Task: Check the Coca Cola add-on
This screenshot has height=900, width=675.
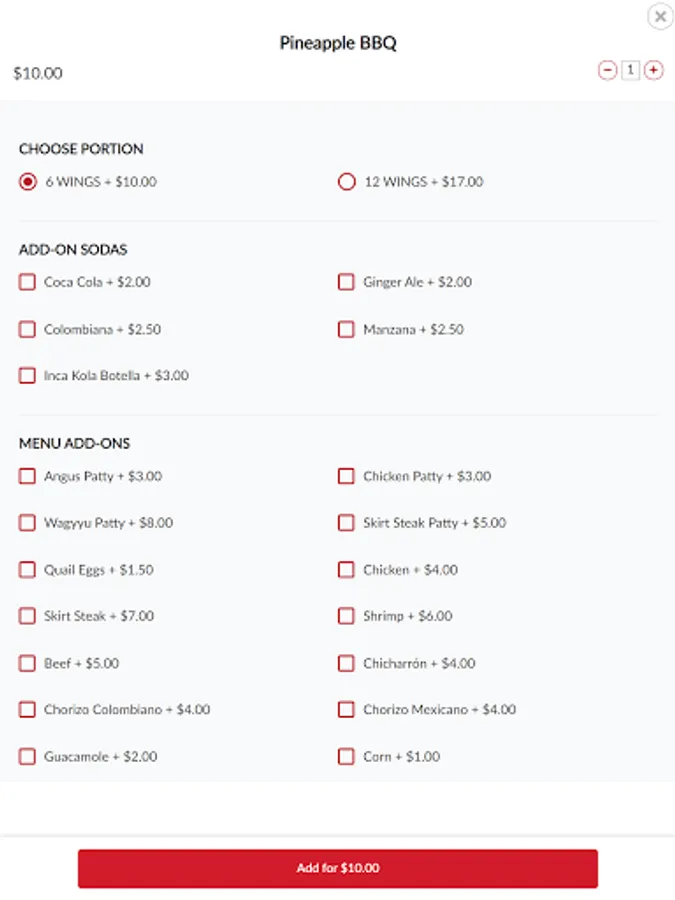Action: pyautogui.click(x=27, y=282)
